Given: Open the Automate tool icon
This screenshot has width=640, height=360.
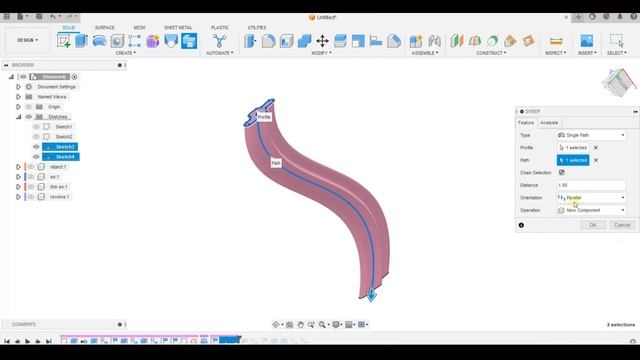Looking at the screenshot, I should pos(220,41).
